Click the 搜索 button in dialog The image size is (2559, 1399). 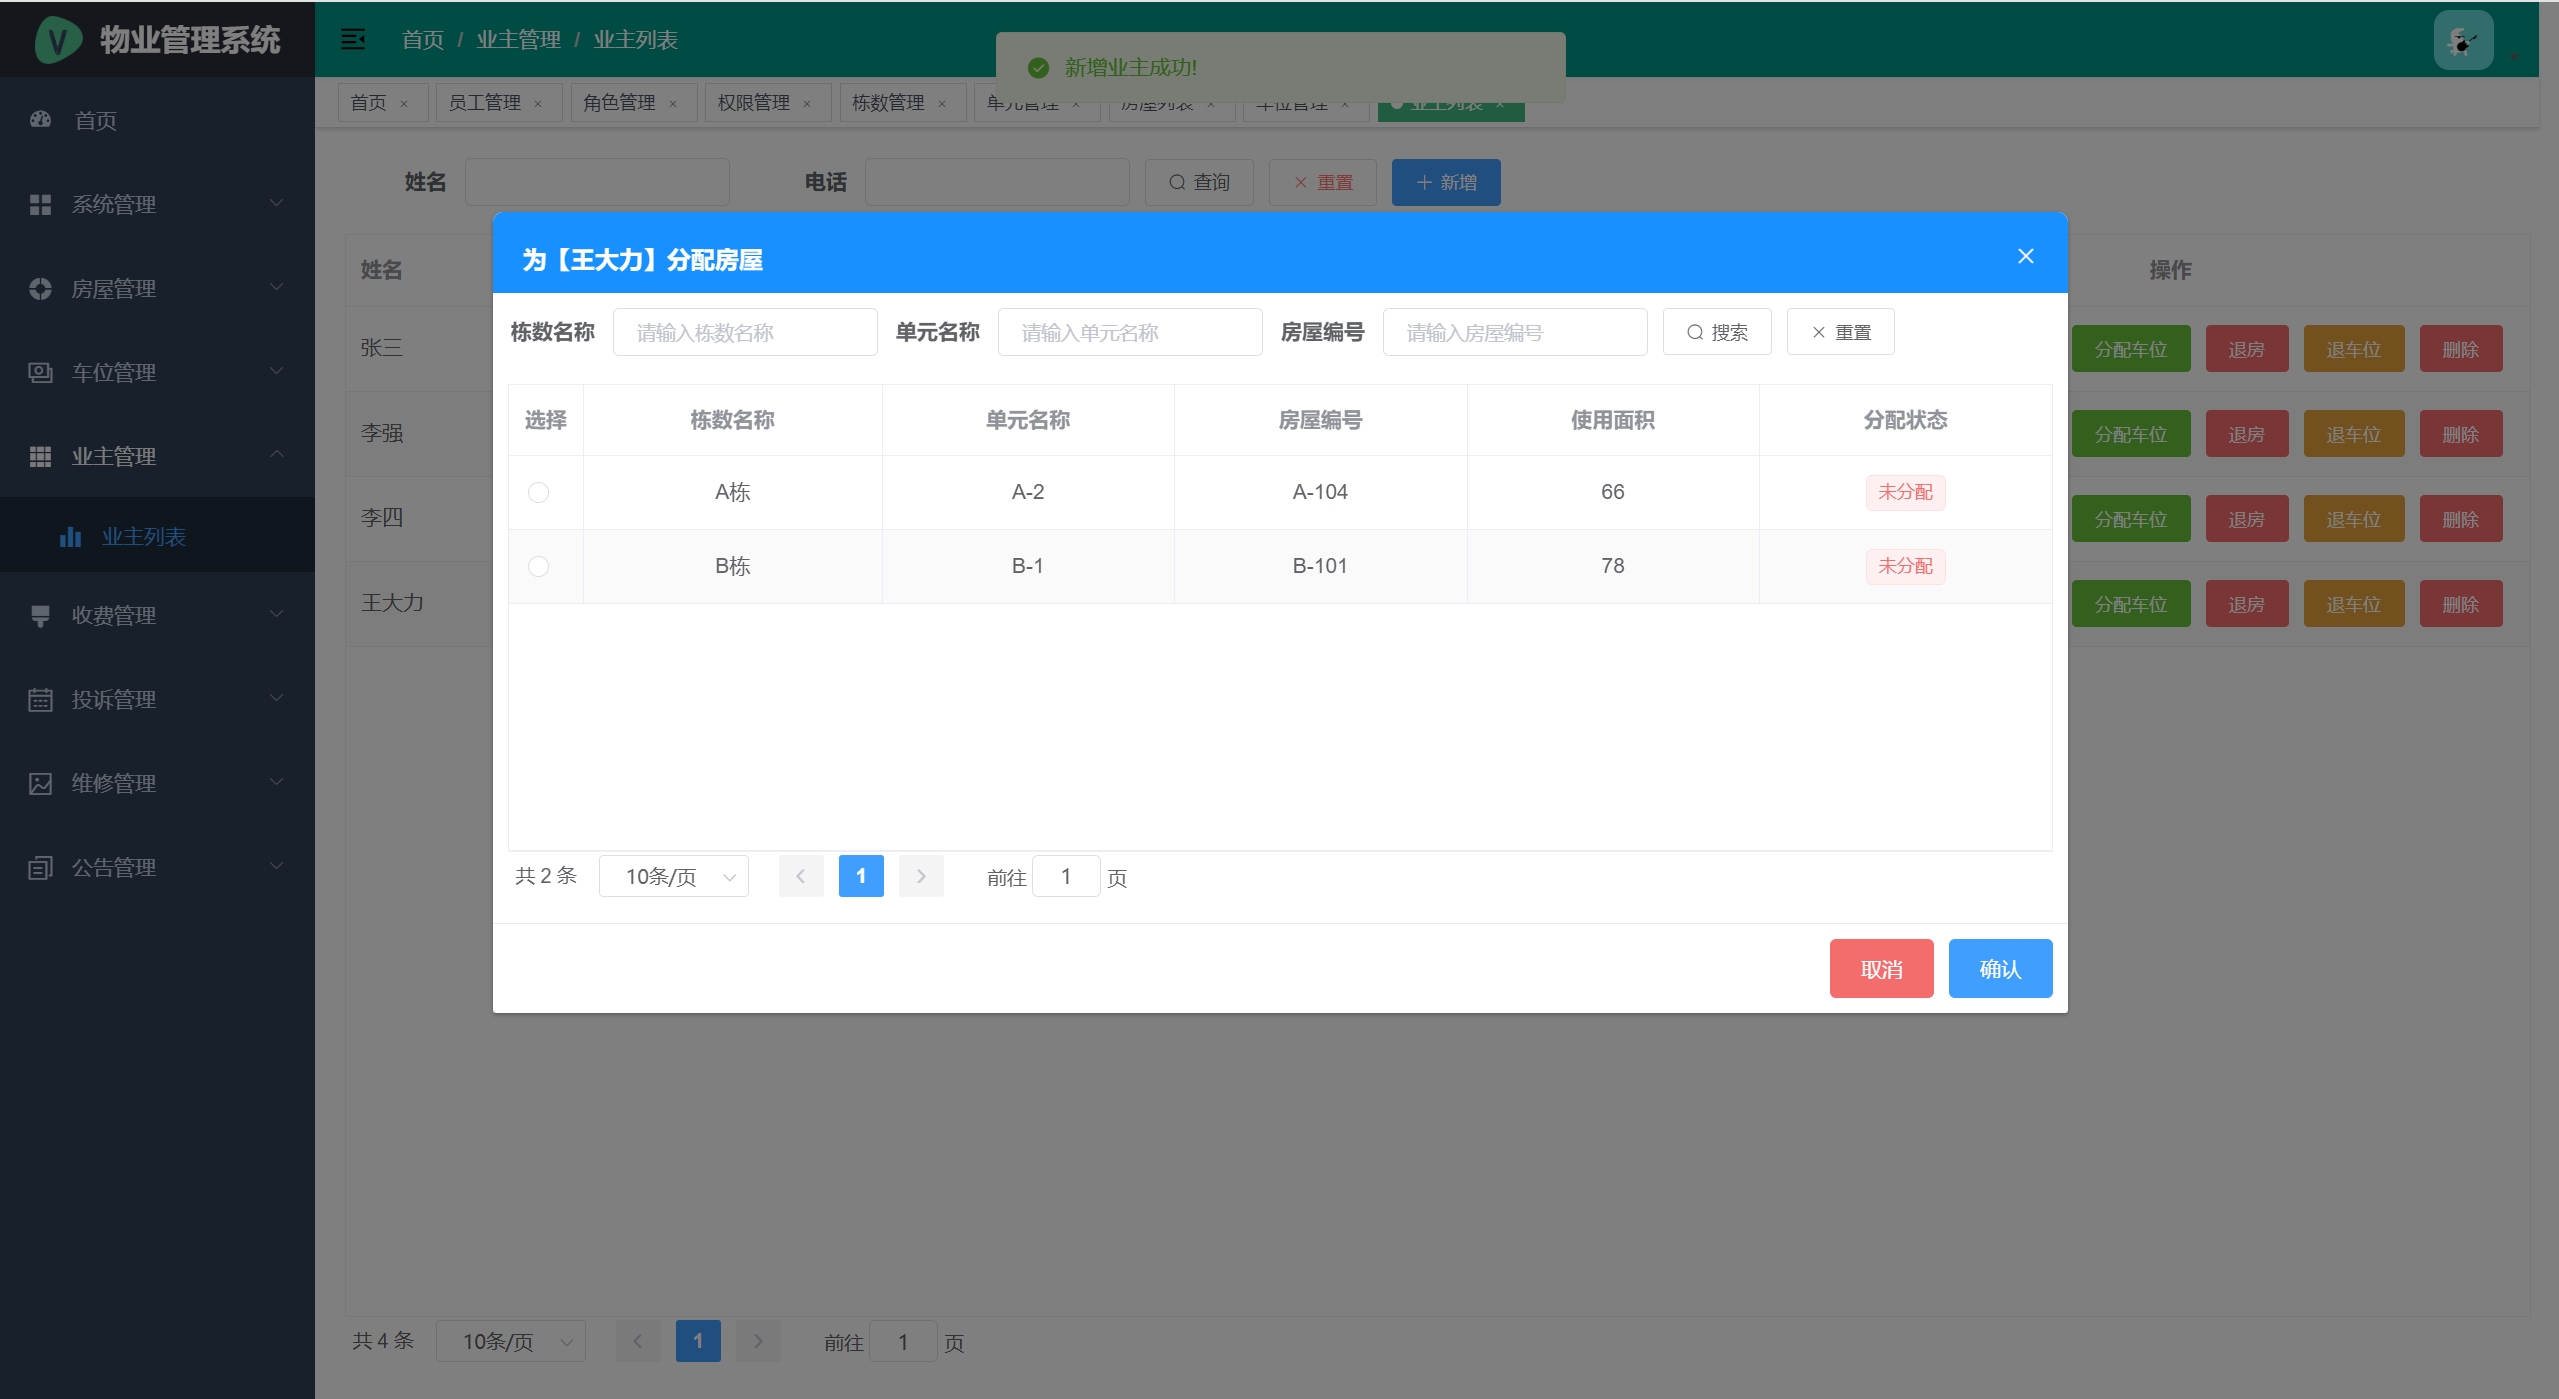(1717, 332)
